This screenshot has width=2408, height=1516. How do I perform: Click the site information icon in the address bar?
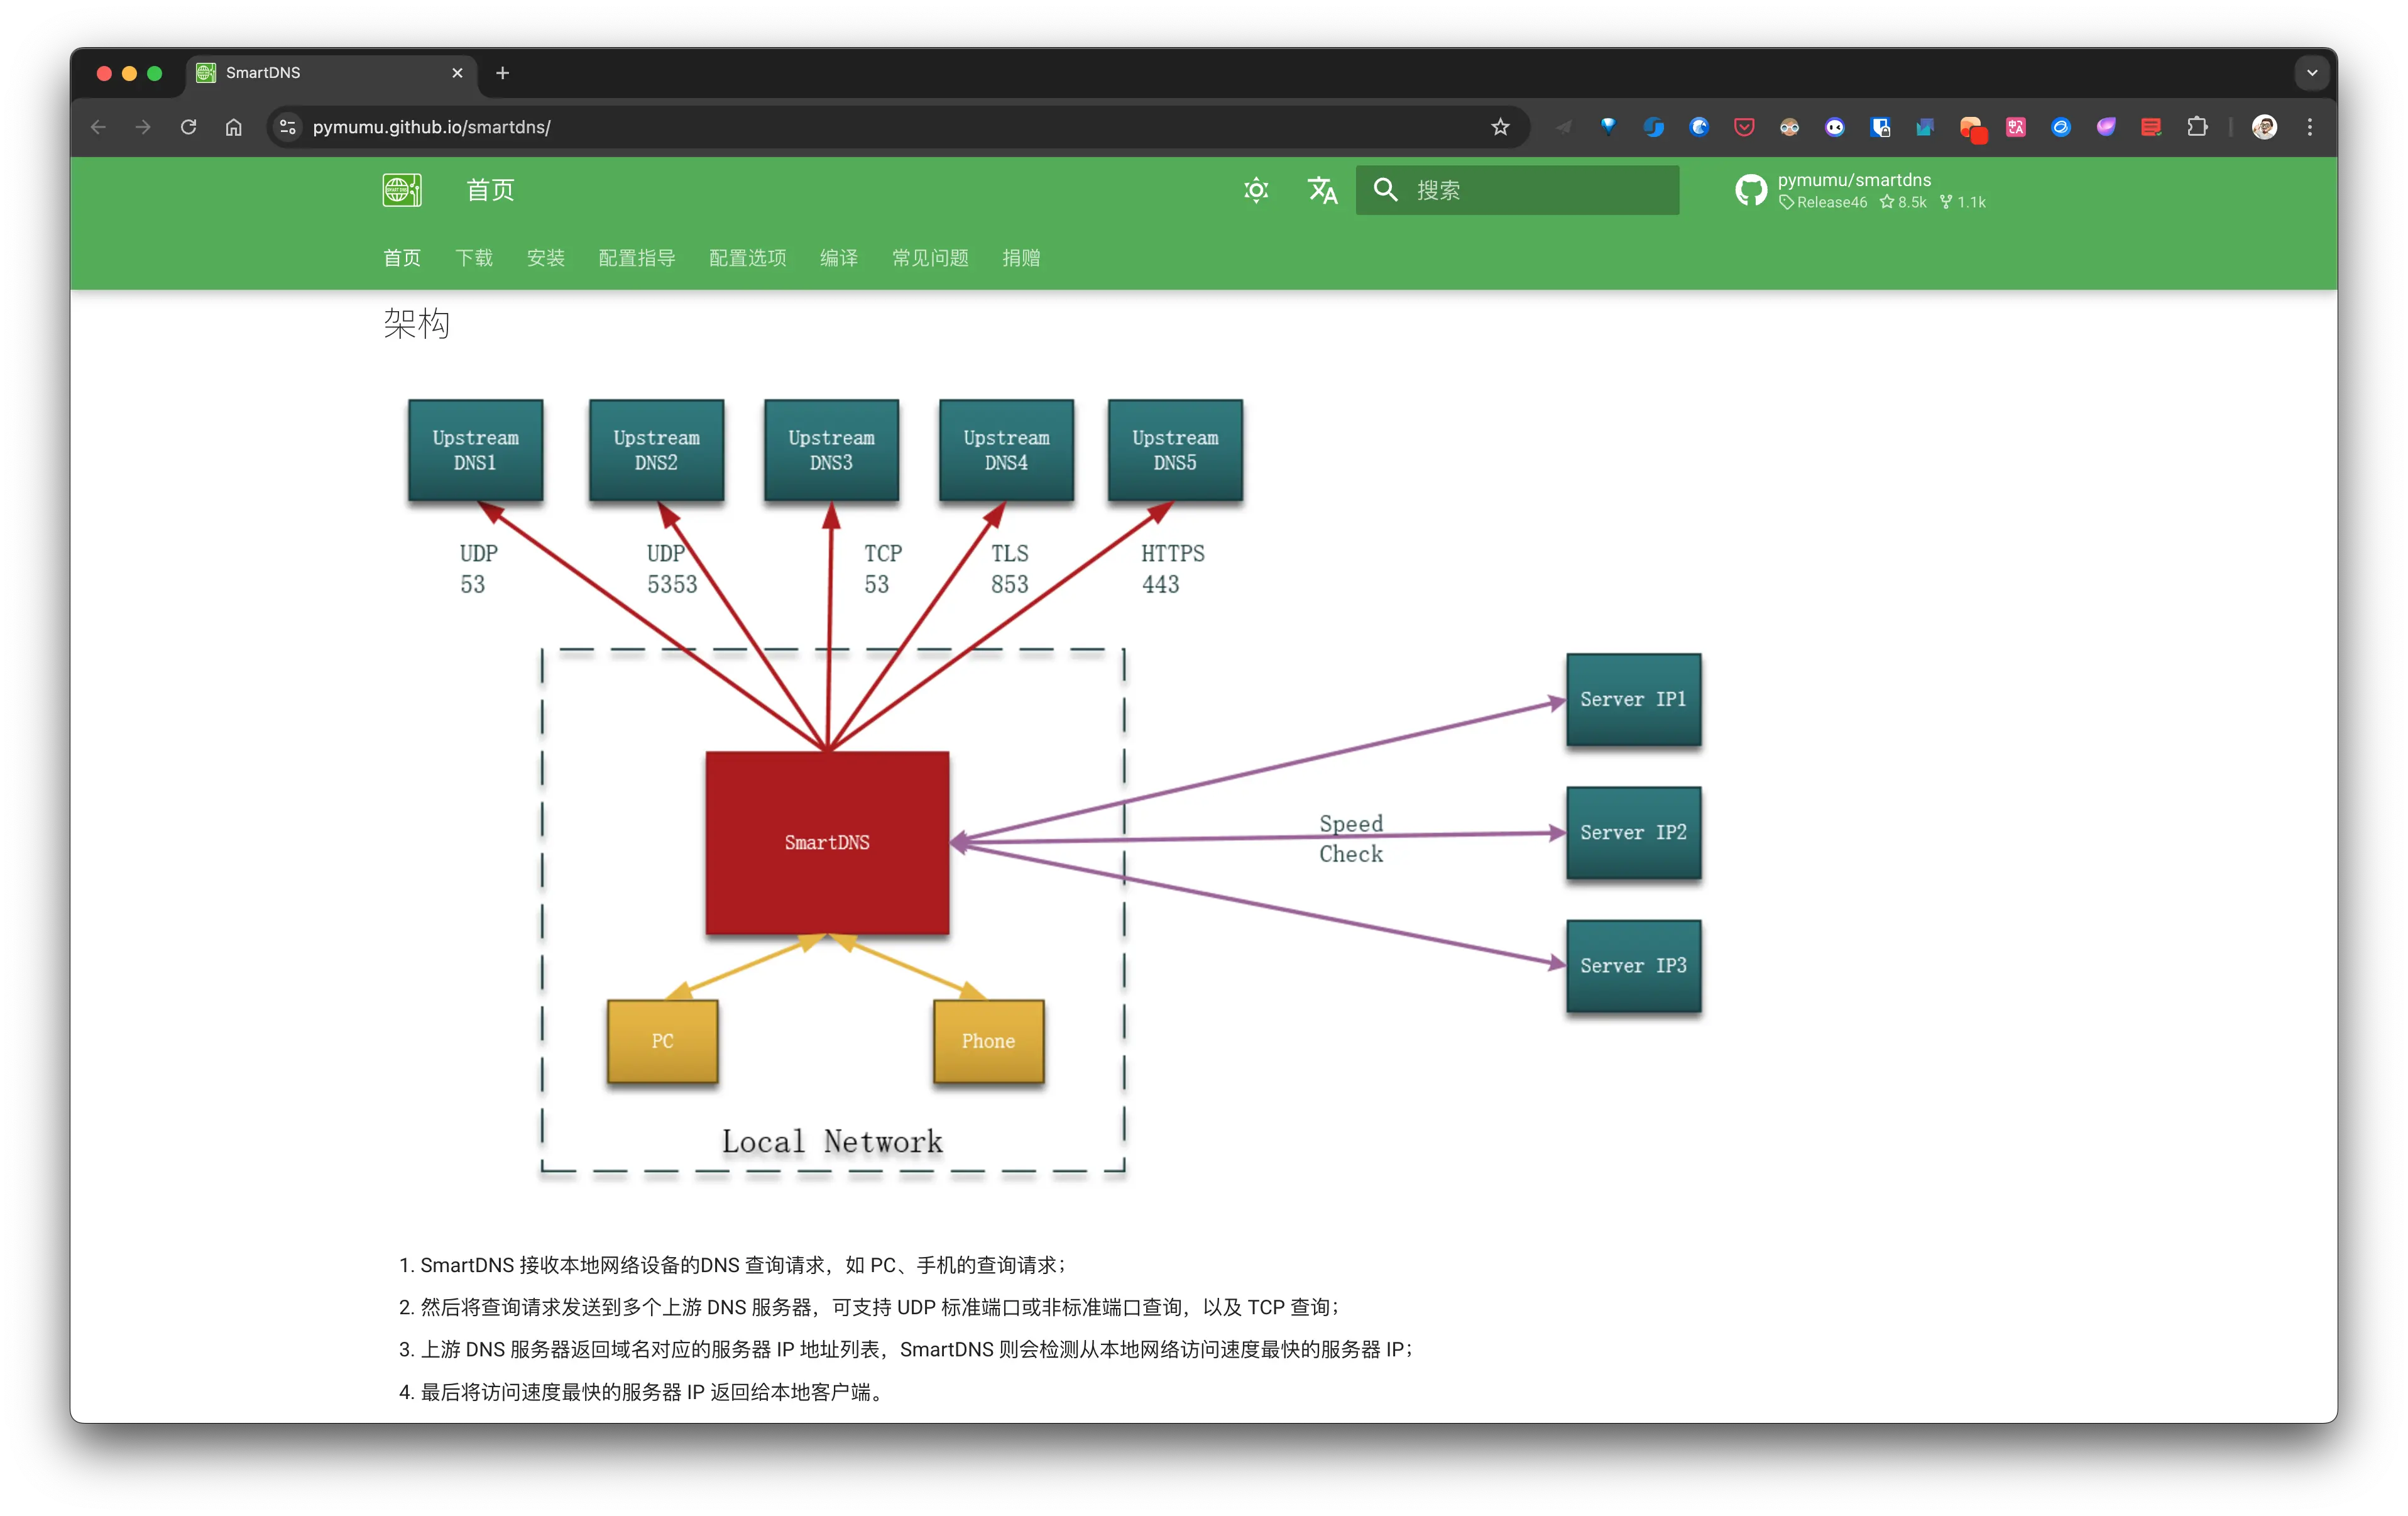[x=288, y=127]
